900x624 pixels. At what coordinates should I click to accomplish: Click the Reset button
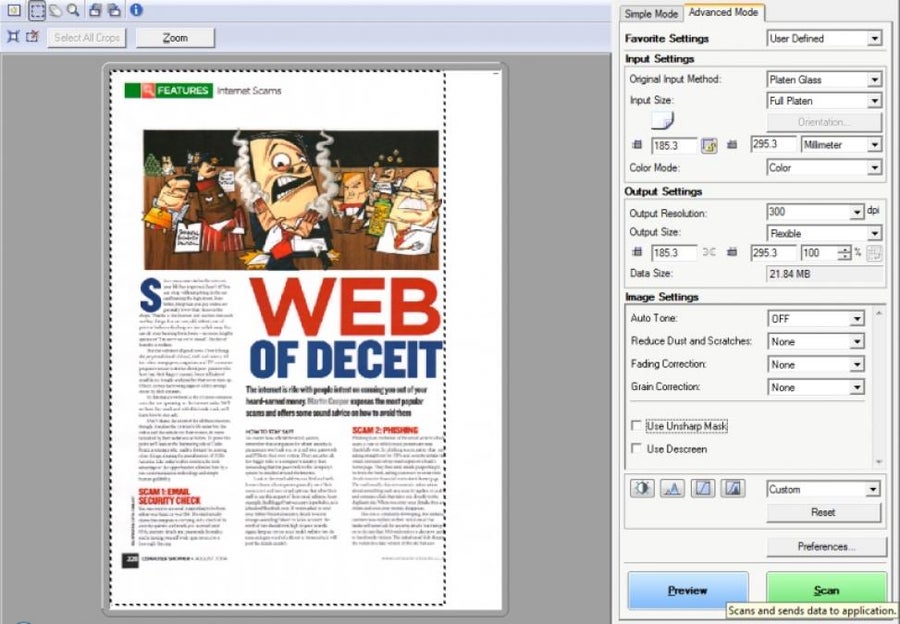pyautogui.click(x=823, y=512)
